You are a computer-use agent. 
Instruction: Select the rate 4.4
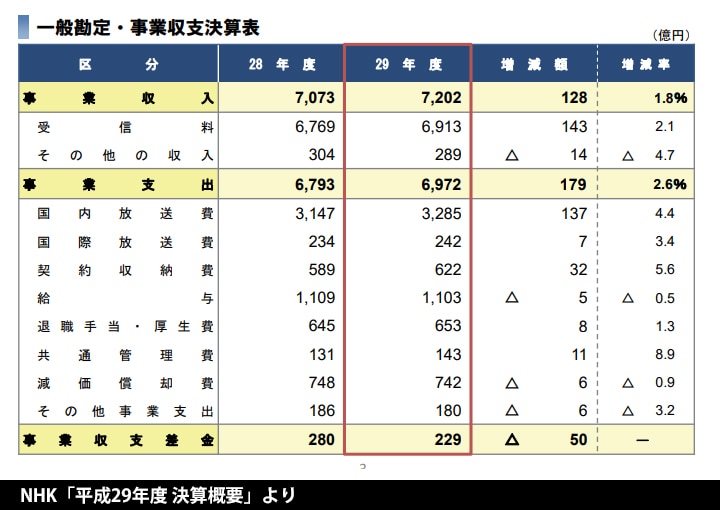pos(664,213)
